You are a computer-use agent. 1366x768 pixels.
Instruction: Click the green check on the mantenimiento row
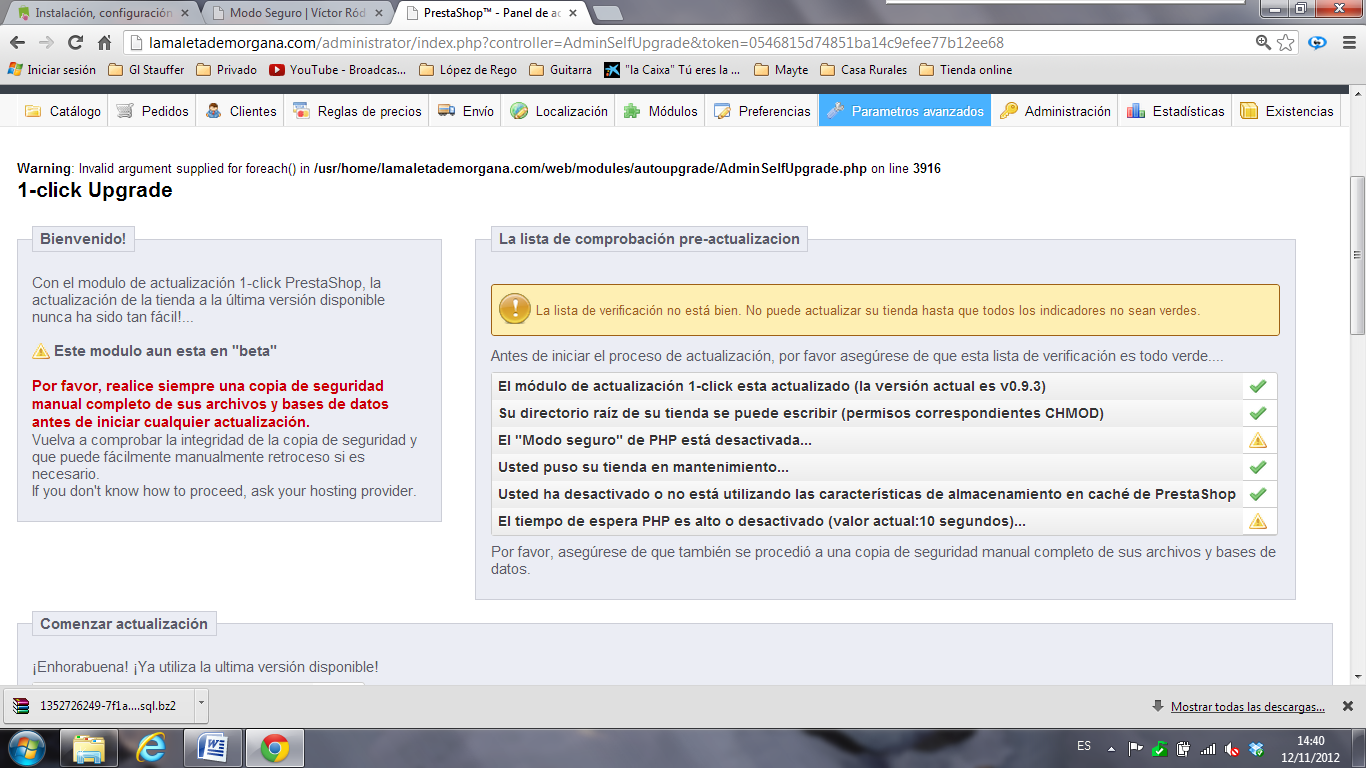tap(1258, 467)
